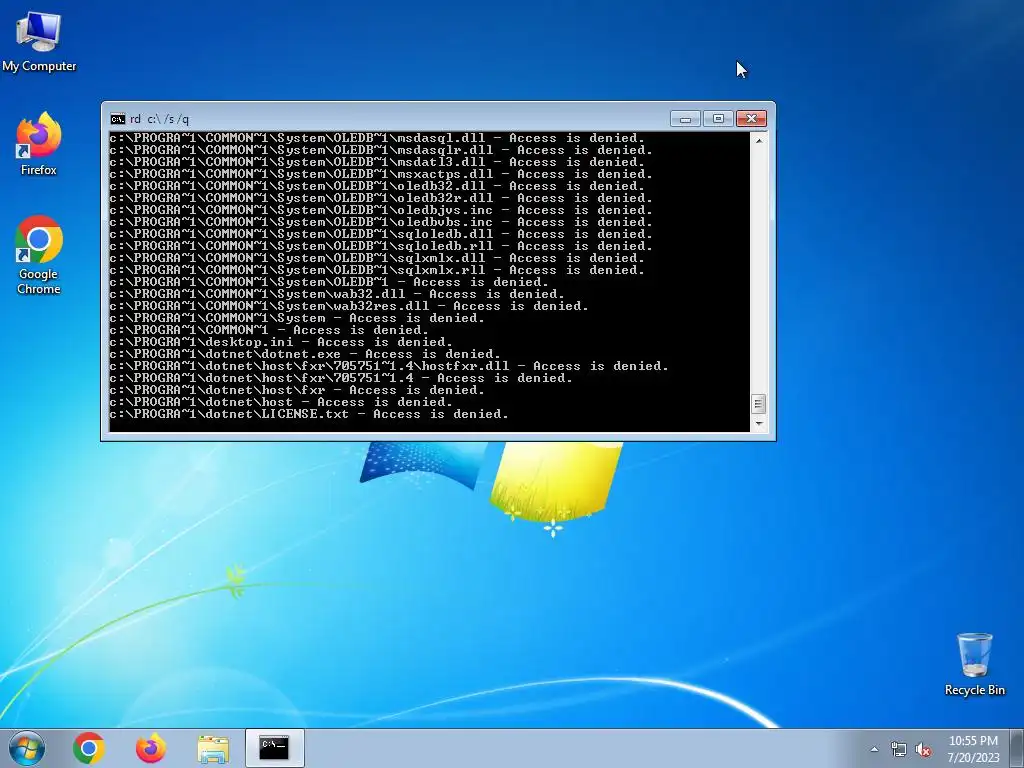This screenshot has width=1024, height=768.
Task: Maximize the rd c:\ /s /q window
Action: tap(718, 119)
